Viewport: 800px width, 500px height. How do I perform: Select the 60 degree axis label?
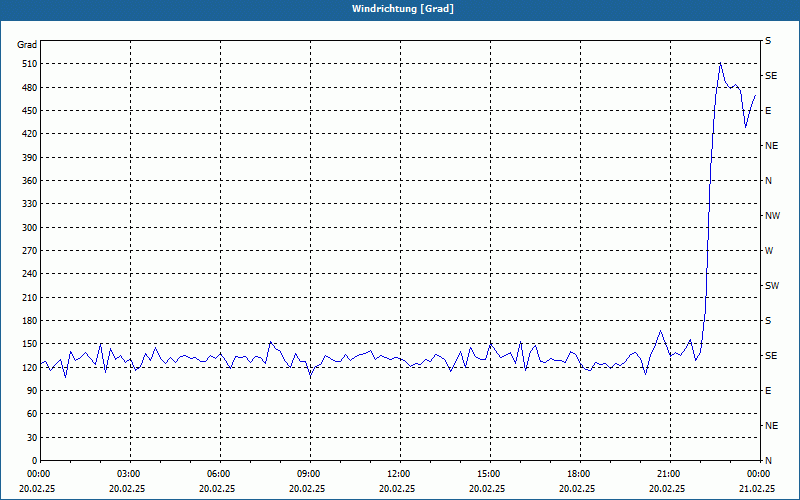33,413
